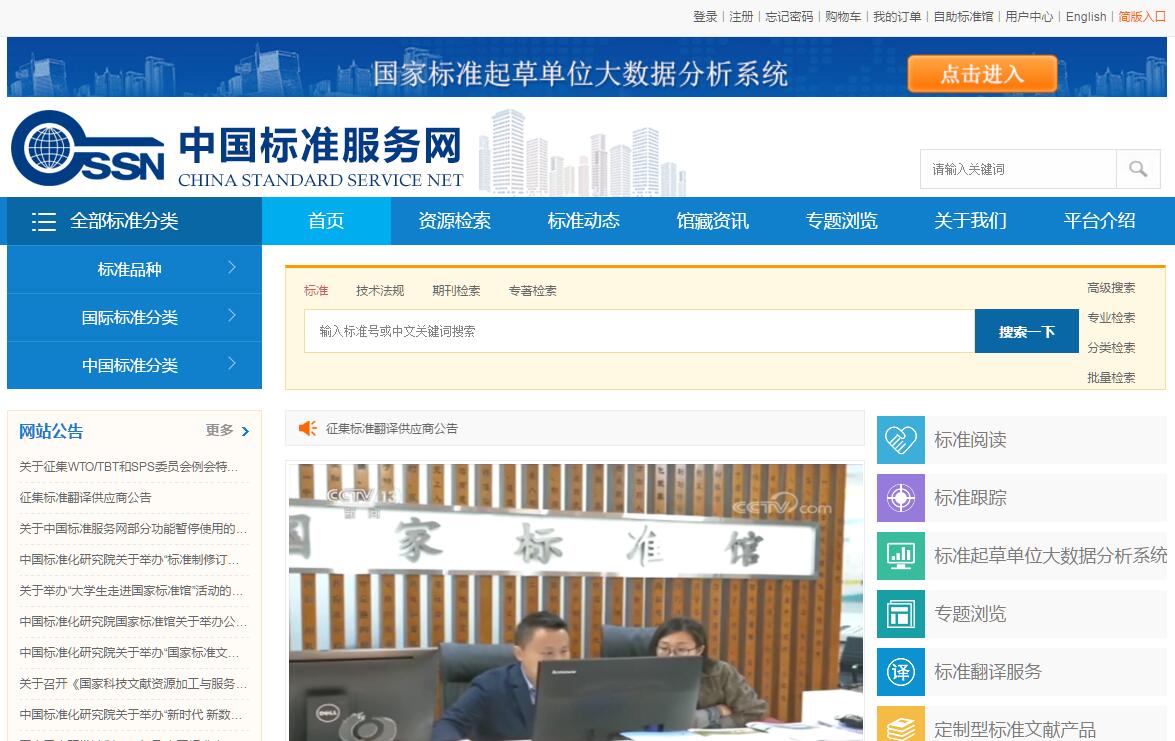The width and height of the screenshot is (1175, 741).
Task: Select the 标准翻译服务 translate icon
Action: 901,672
